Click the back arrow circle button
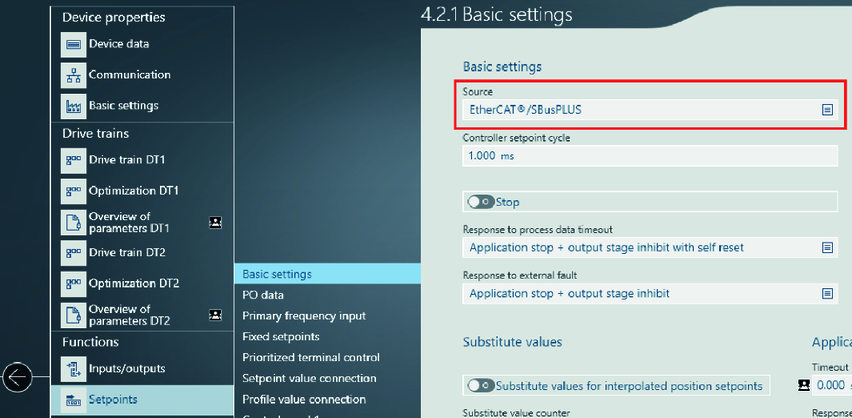Image resolution: width=852 pixels, height=418 pixels. [18, 377]
